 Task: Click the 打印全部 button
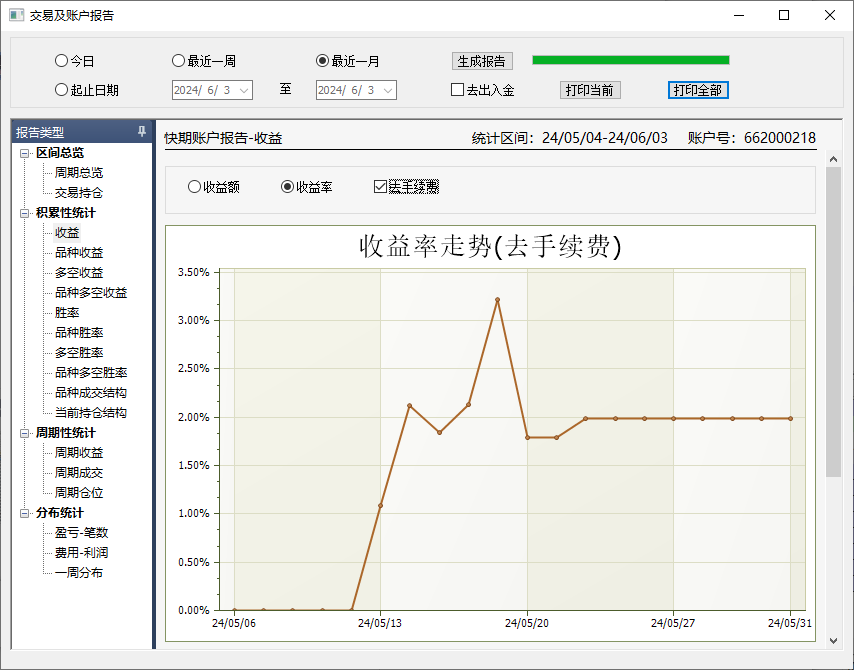698,90
